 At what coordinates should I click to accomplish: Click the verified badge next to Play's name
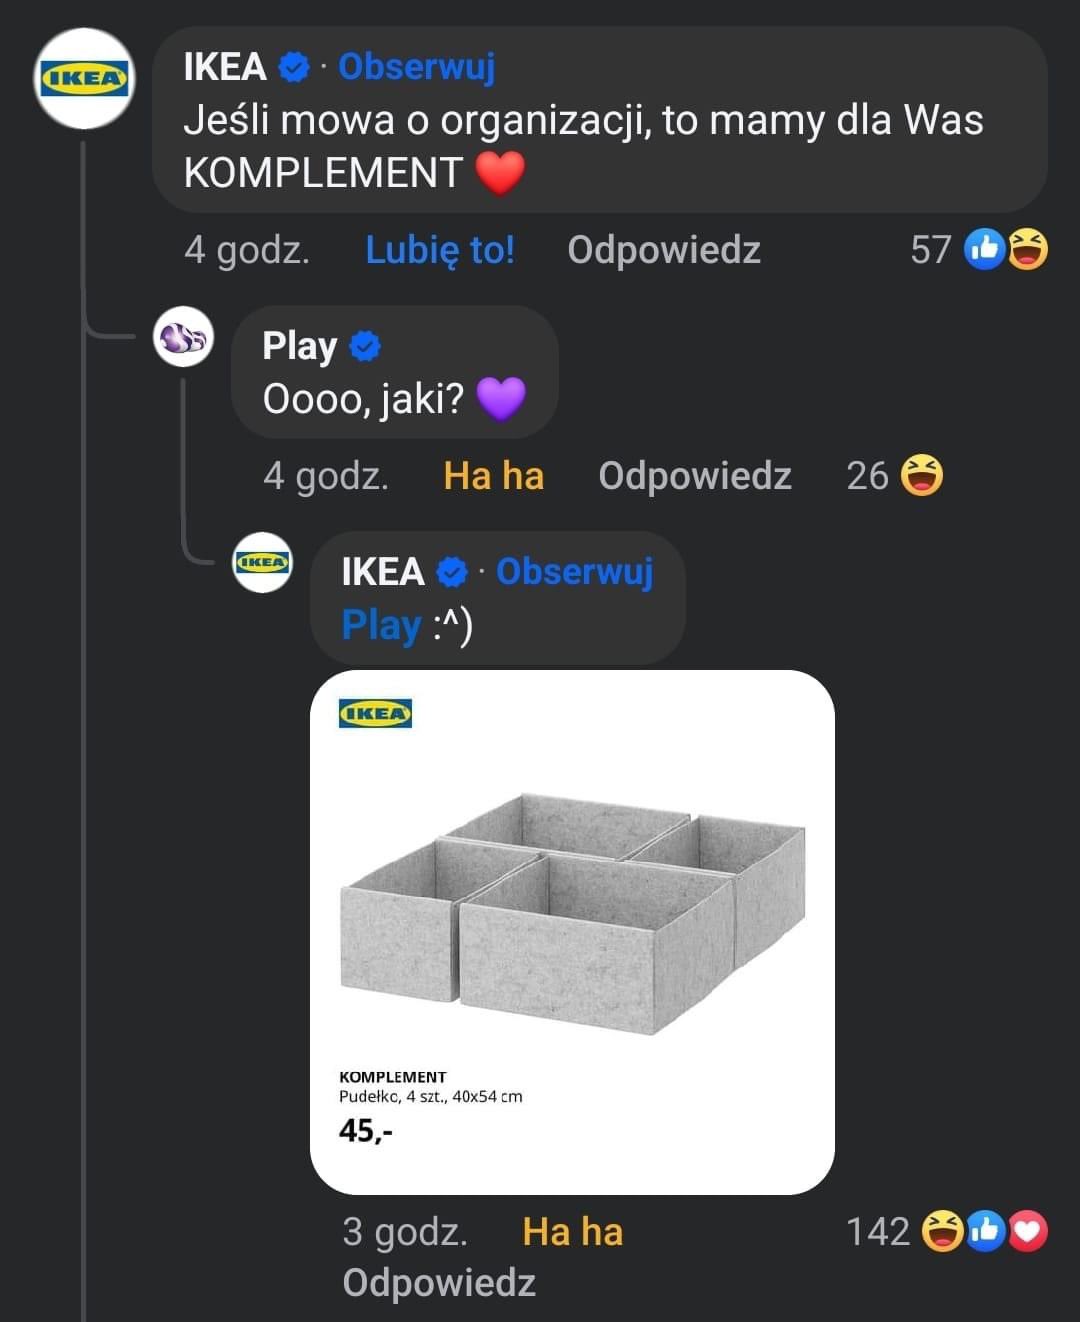point(366,346)
